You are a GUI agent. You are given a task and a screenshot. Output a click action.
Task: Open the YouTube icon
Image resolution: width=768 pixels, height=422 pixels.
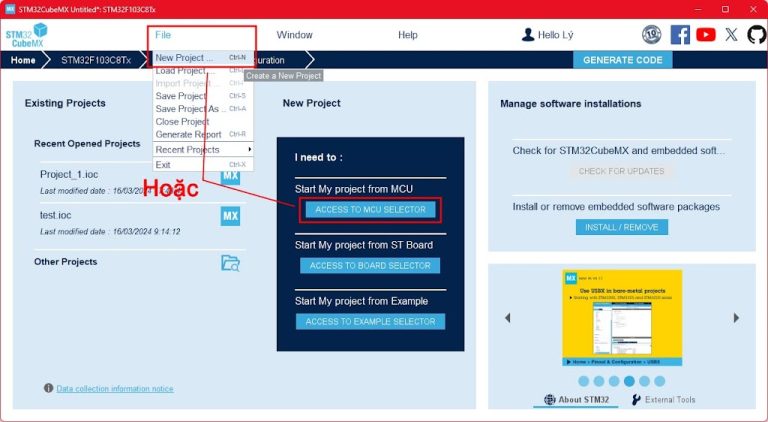coord(705,35)
